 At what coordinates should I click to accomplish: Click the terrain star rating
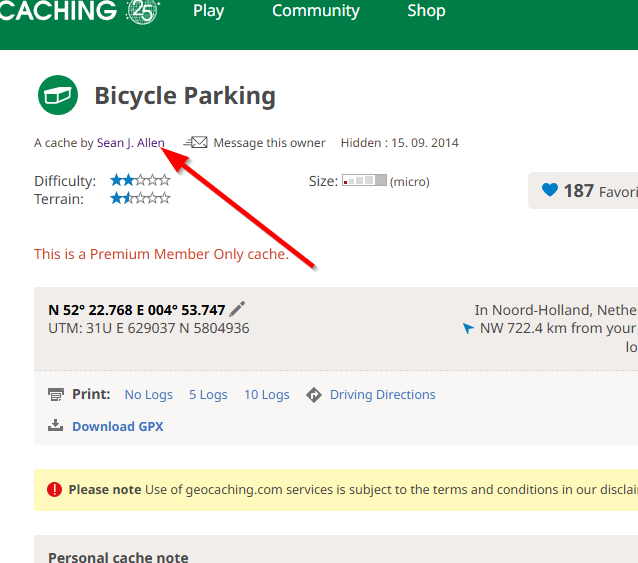[x=140, y=199]
